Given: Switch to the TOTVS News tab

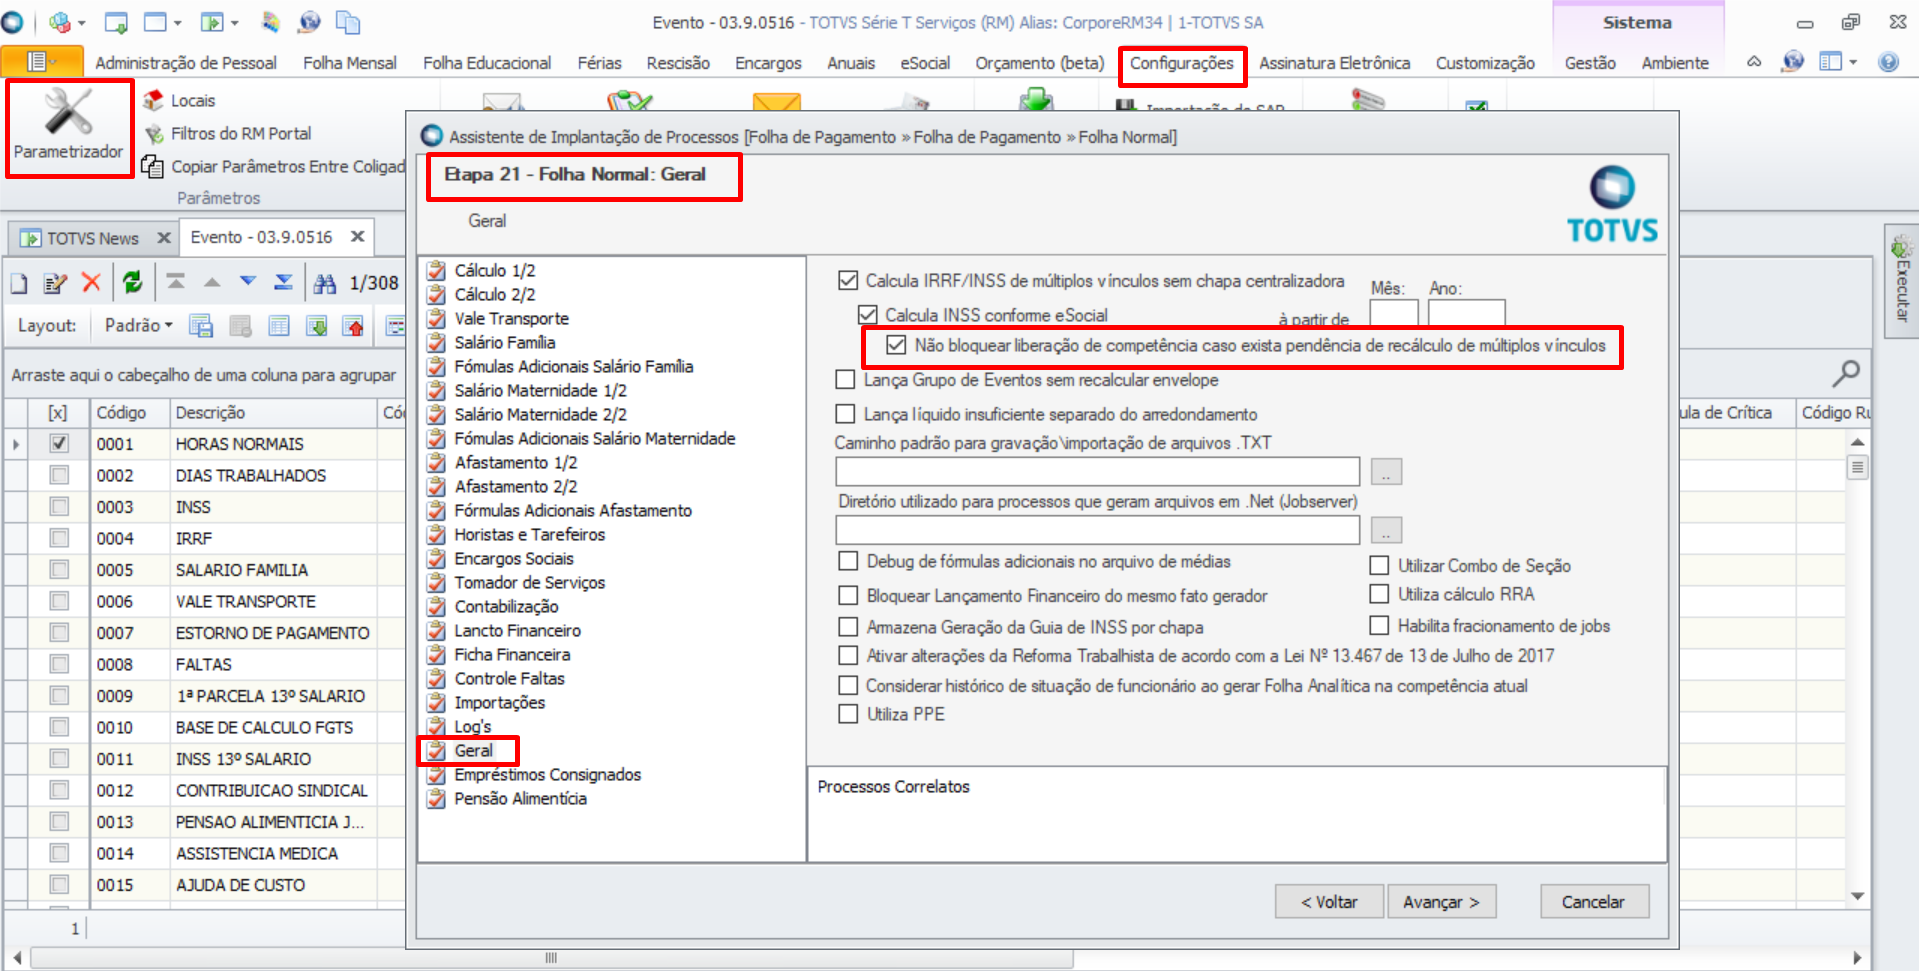Looking at the screenshot, I should (92, 238).
